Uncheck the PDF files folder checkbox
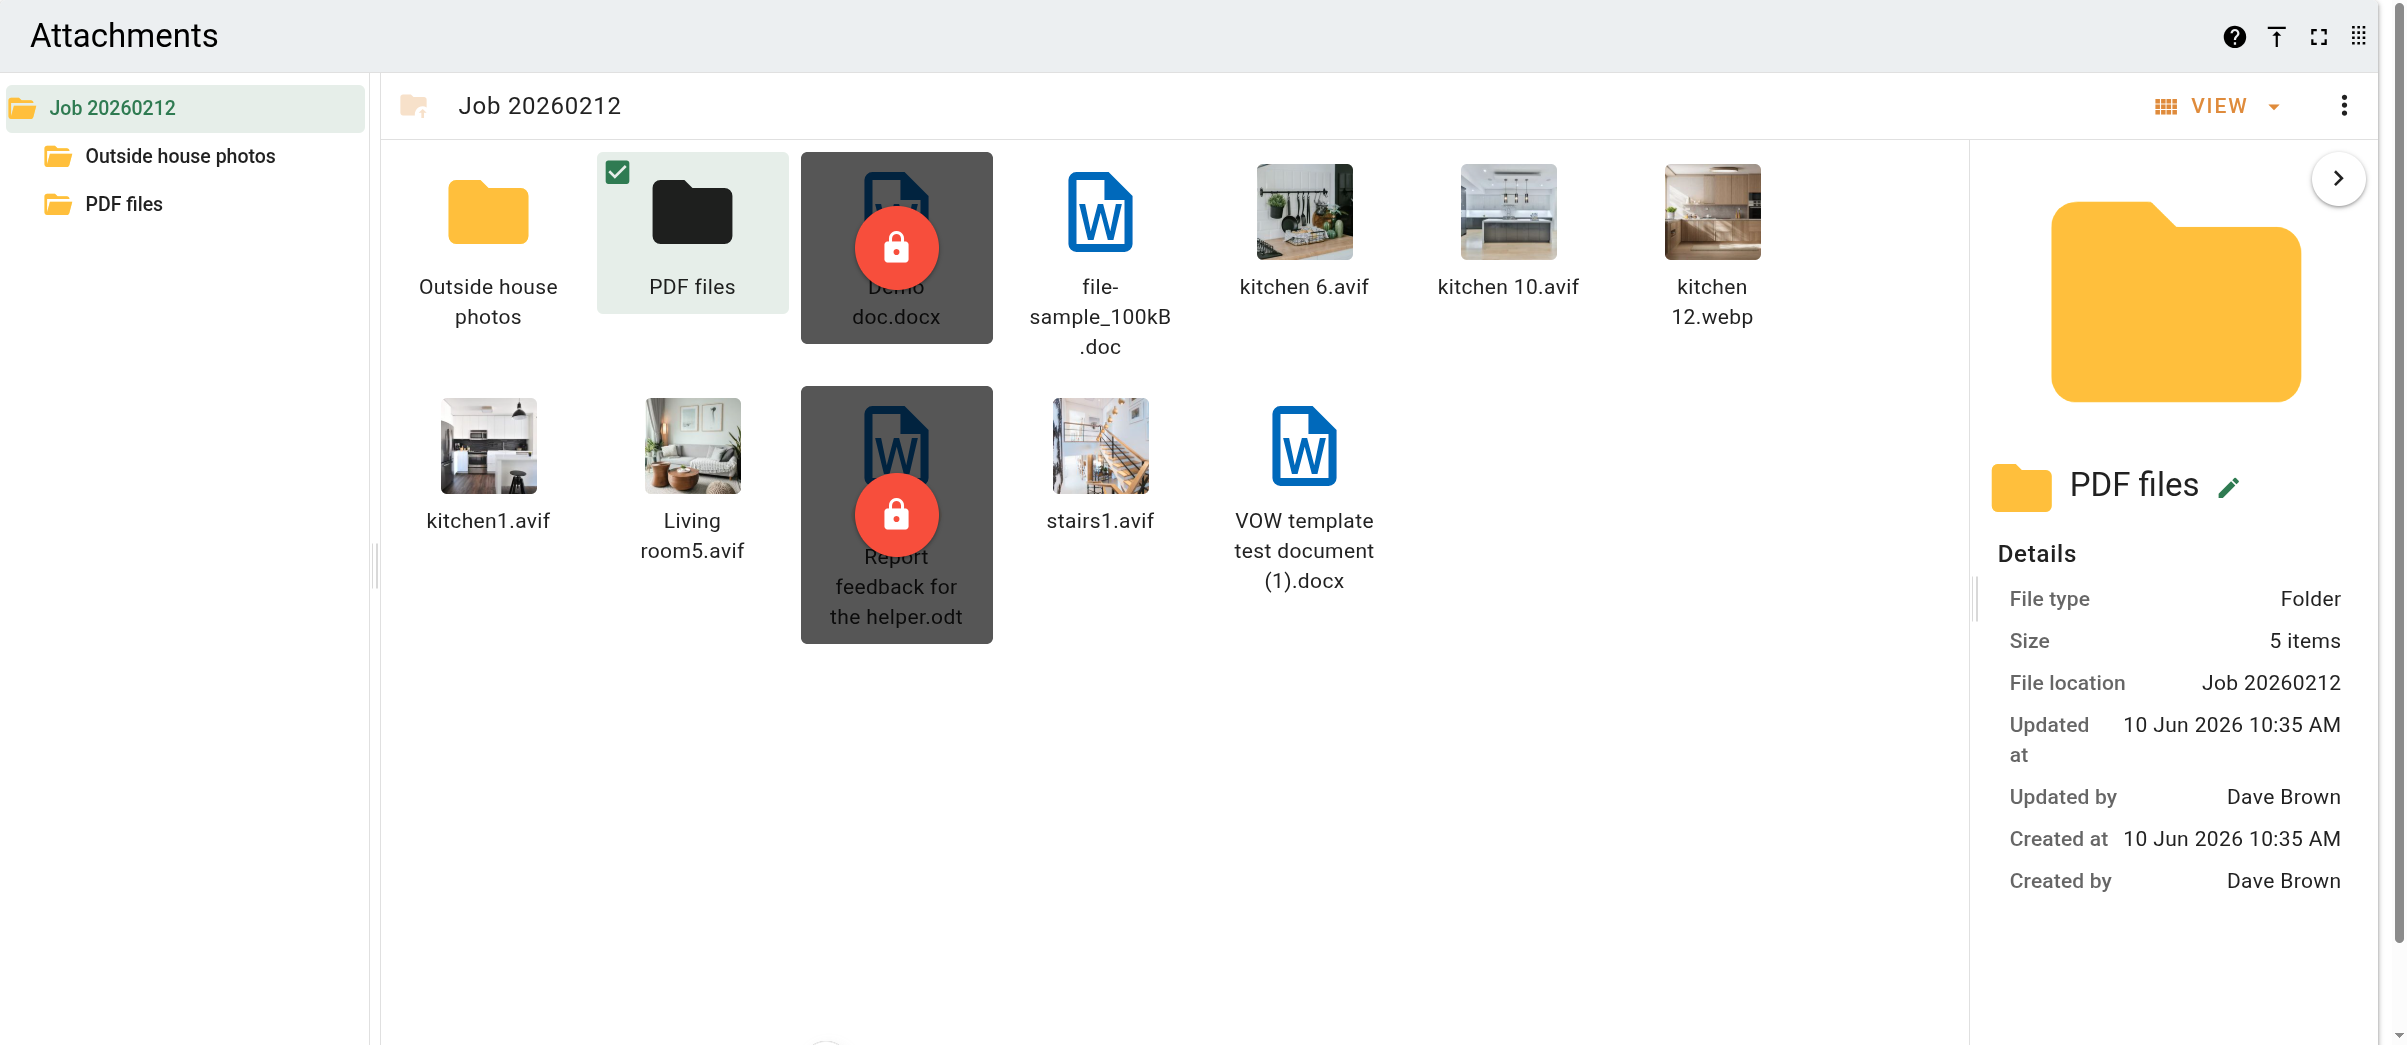Image resolution: width=2407 pixels, height=1045 pixels. pyautogui.click(x=618, y=172)
